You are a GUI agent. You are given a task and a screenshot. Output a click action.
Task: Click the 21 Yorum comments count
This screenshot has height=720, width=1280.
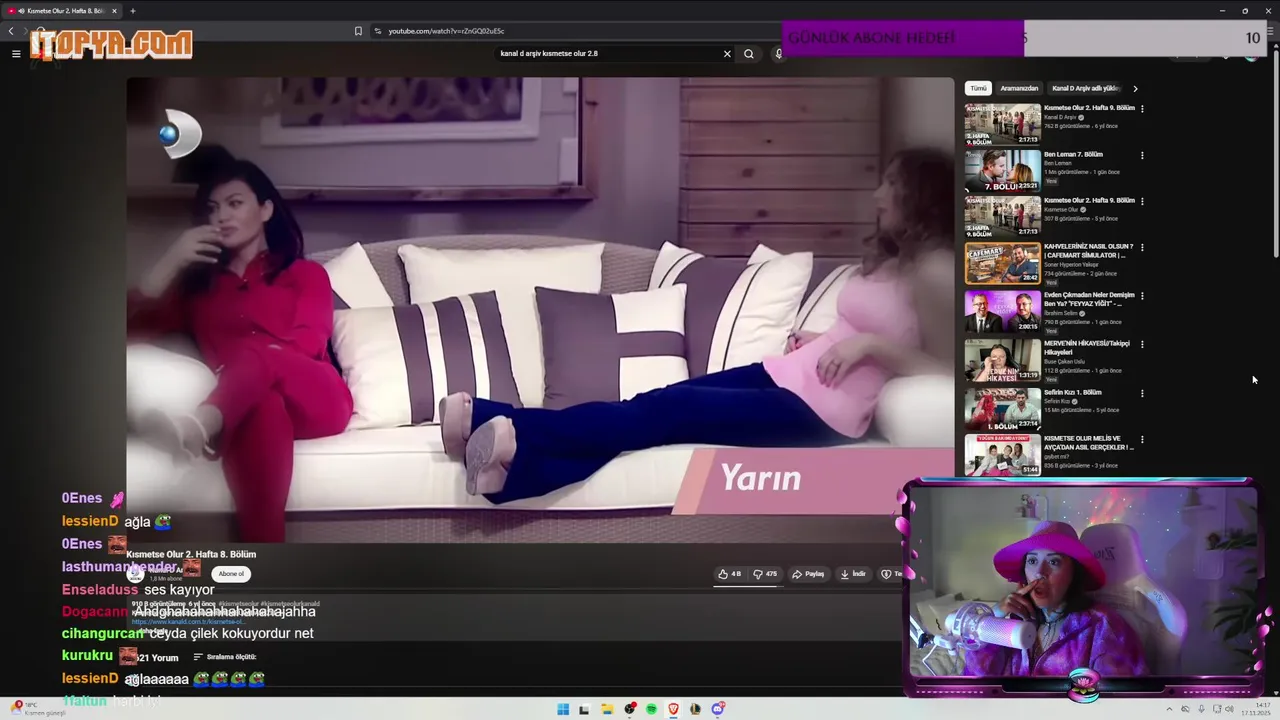coord(158,657)
